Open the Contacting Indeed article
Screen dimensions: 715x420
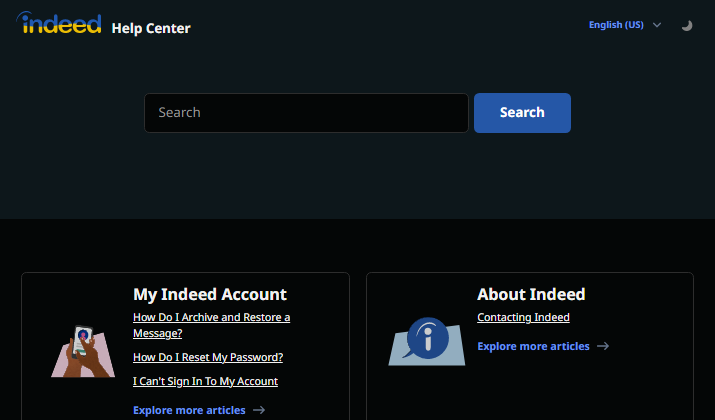coord(523,317)
